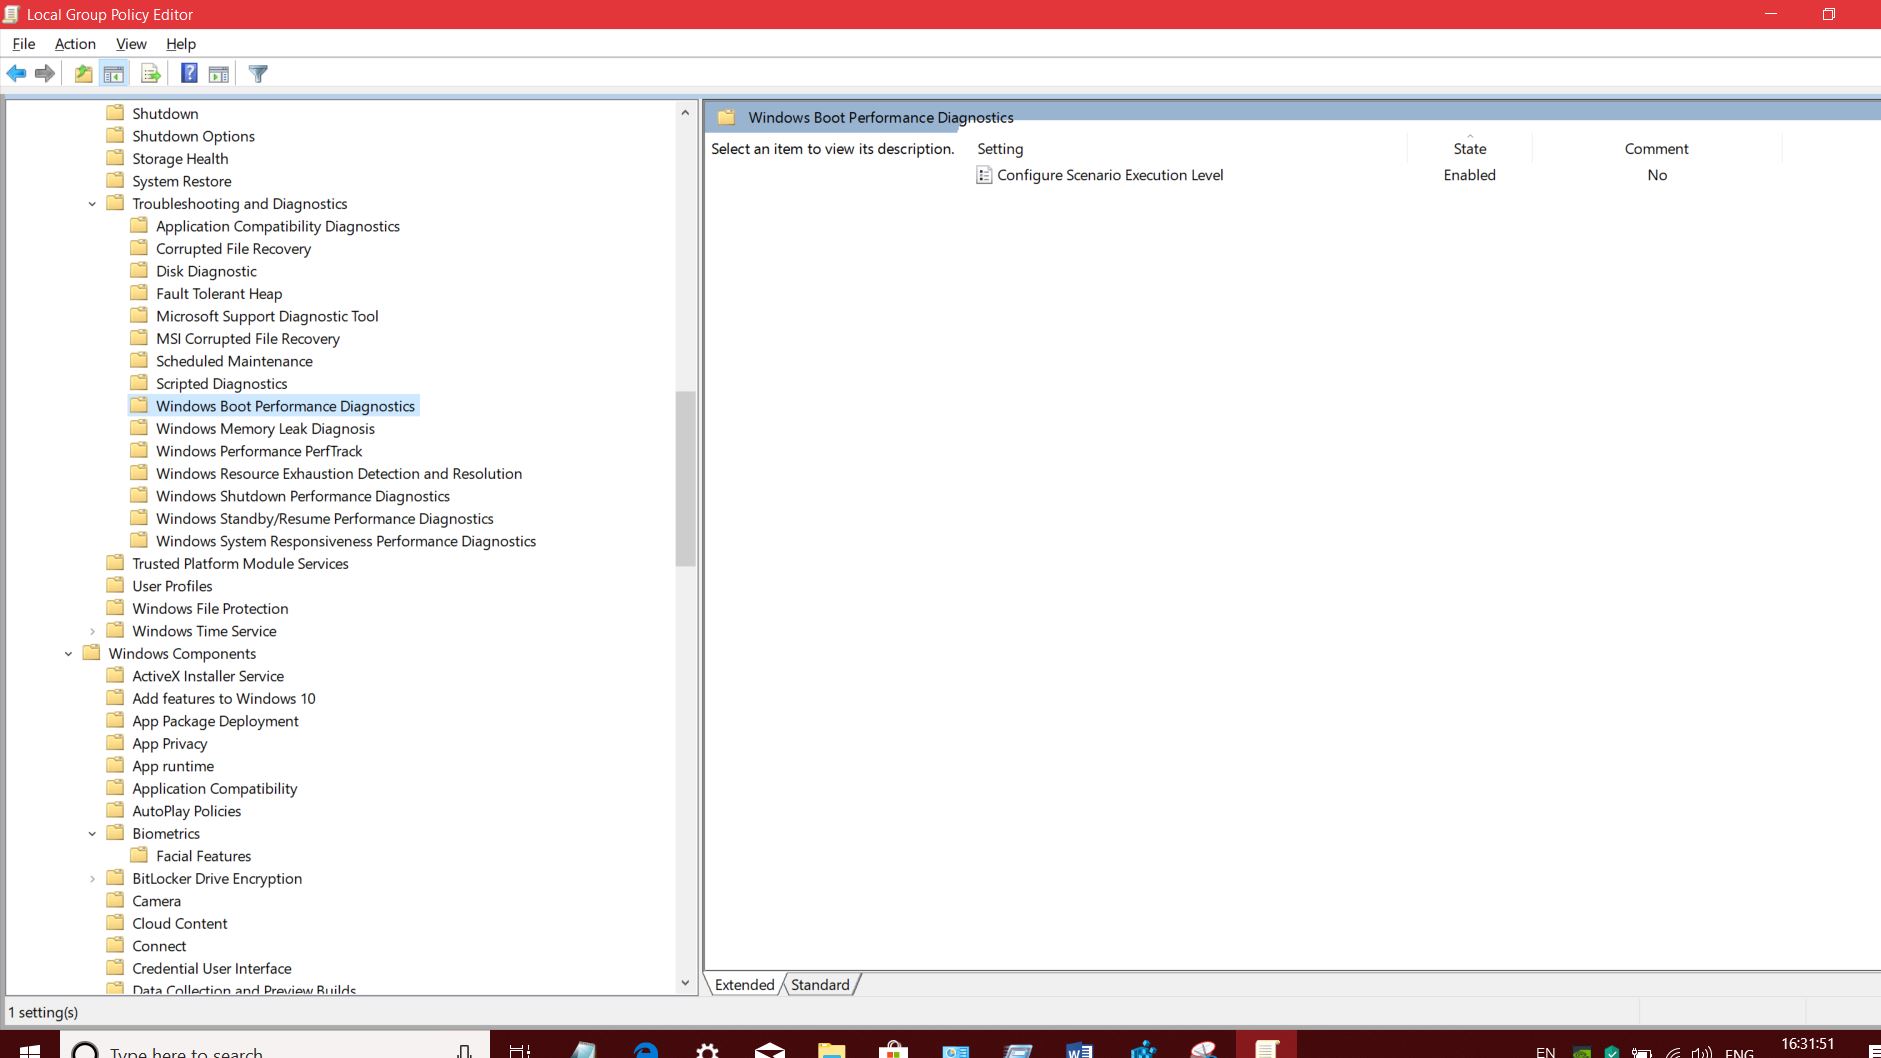Click the Up one level folder icon

pos(84,73)
